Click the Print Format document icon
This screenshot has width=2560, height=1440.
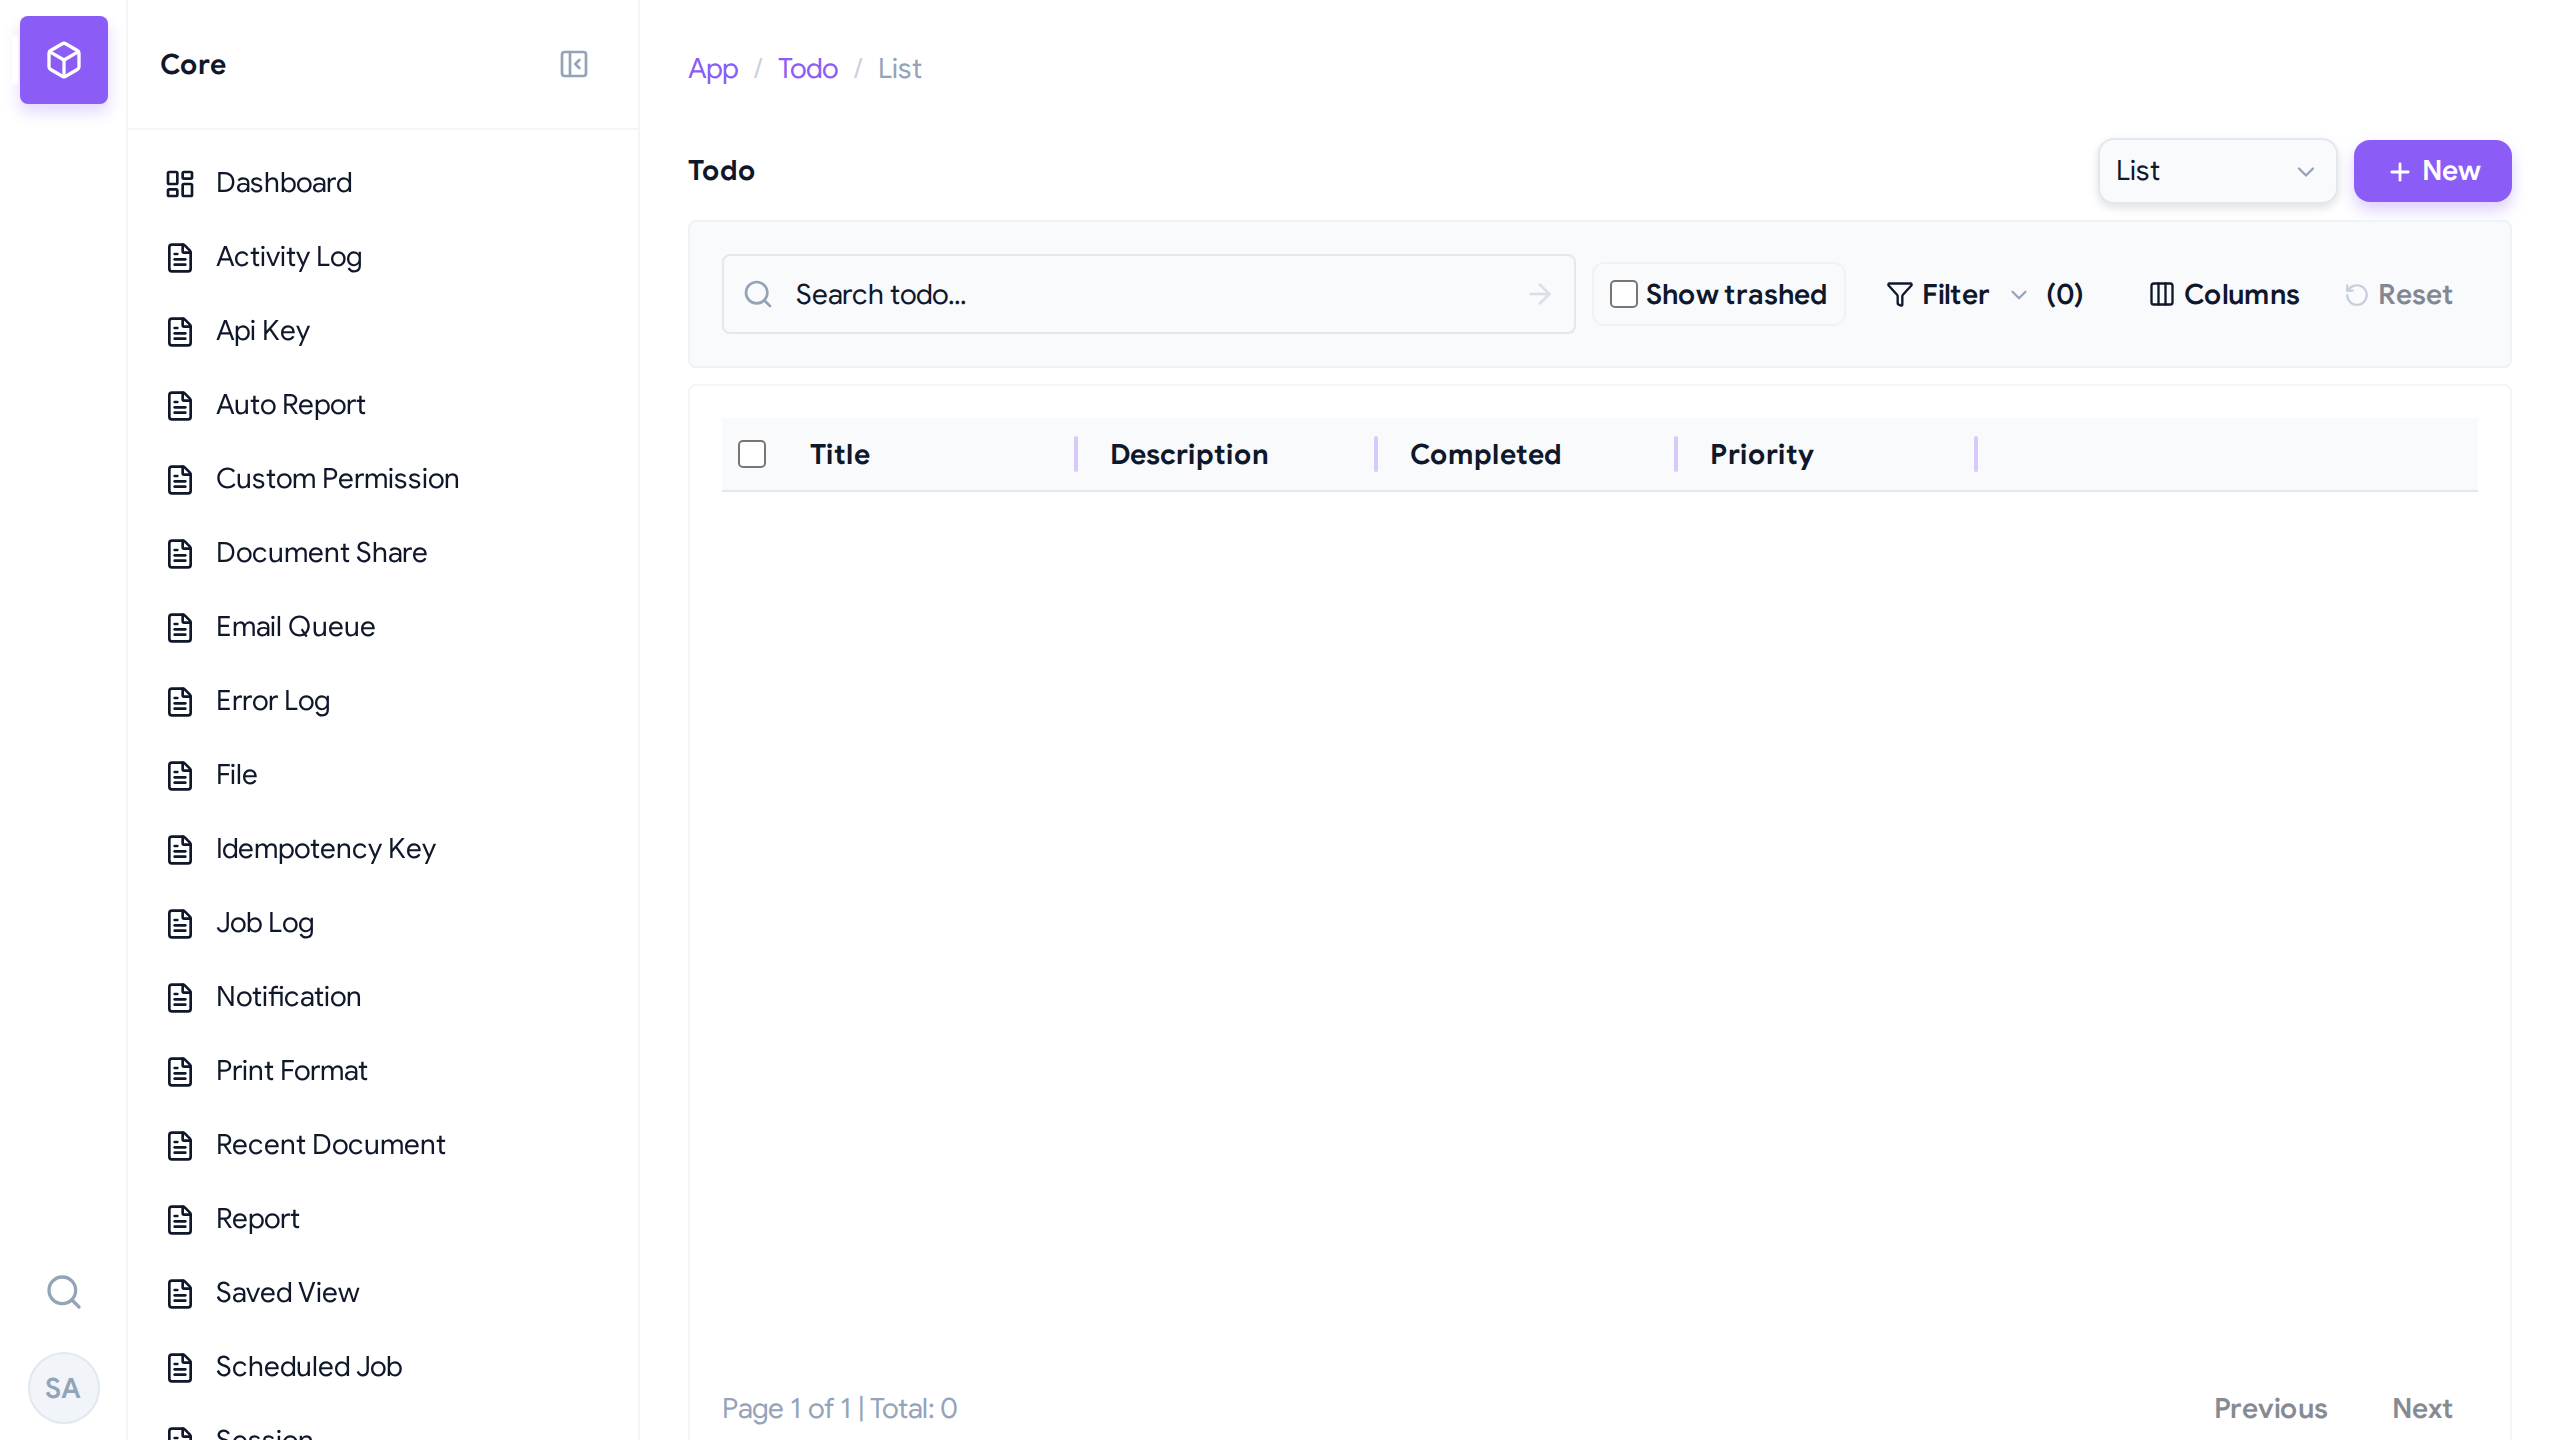click(180, 1071)
